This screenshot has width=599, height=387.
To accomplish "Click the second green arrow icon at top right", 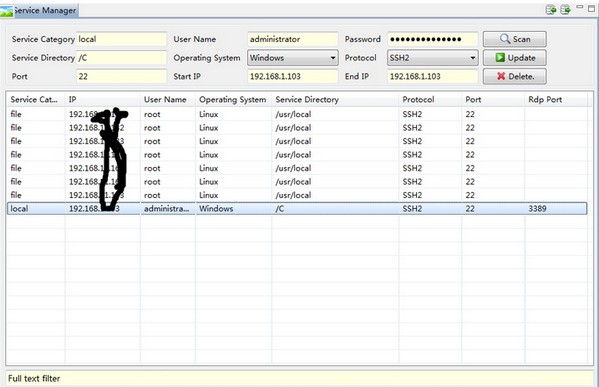I will 565,10.
